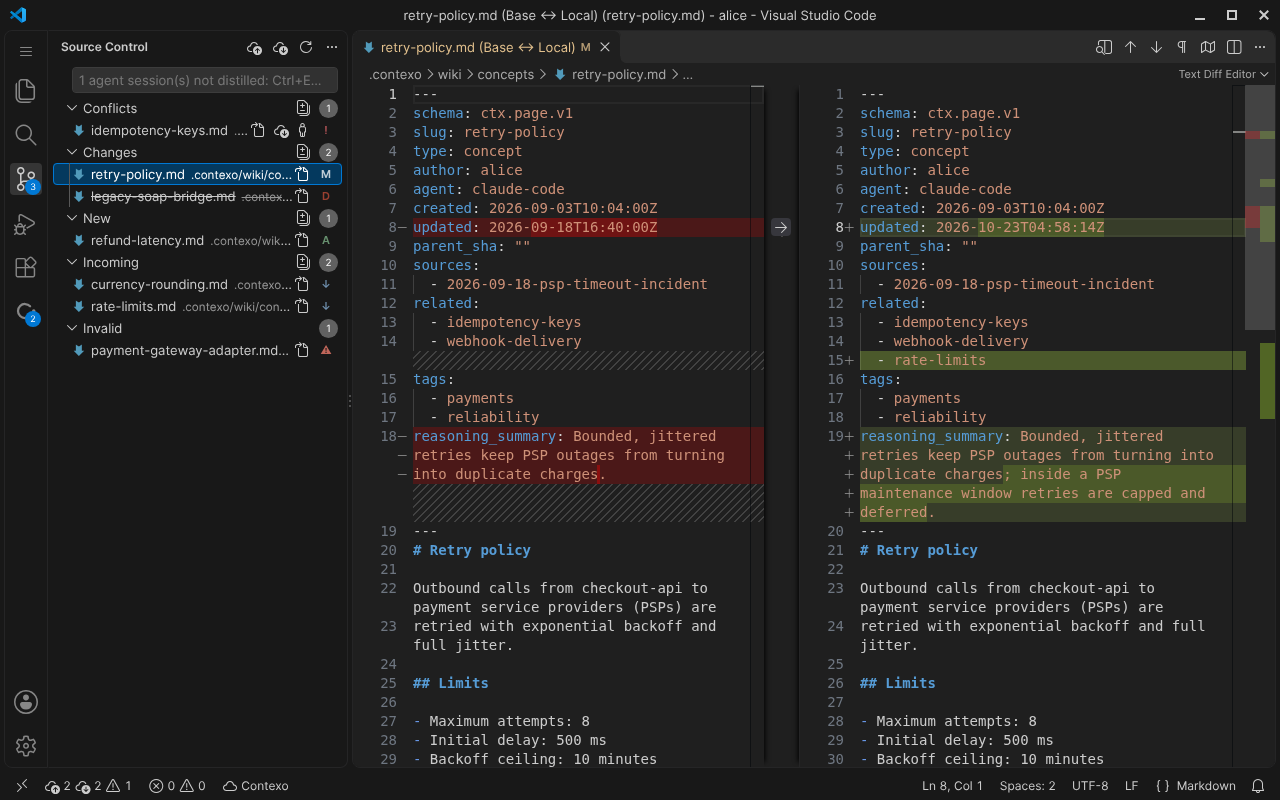
Task: Collapse the Conflicts group
Action: coord(72,109)
